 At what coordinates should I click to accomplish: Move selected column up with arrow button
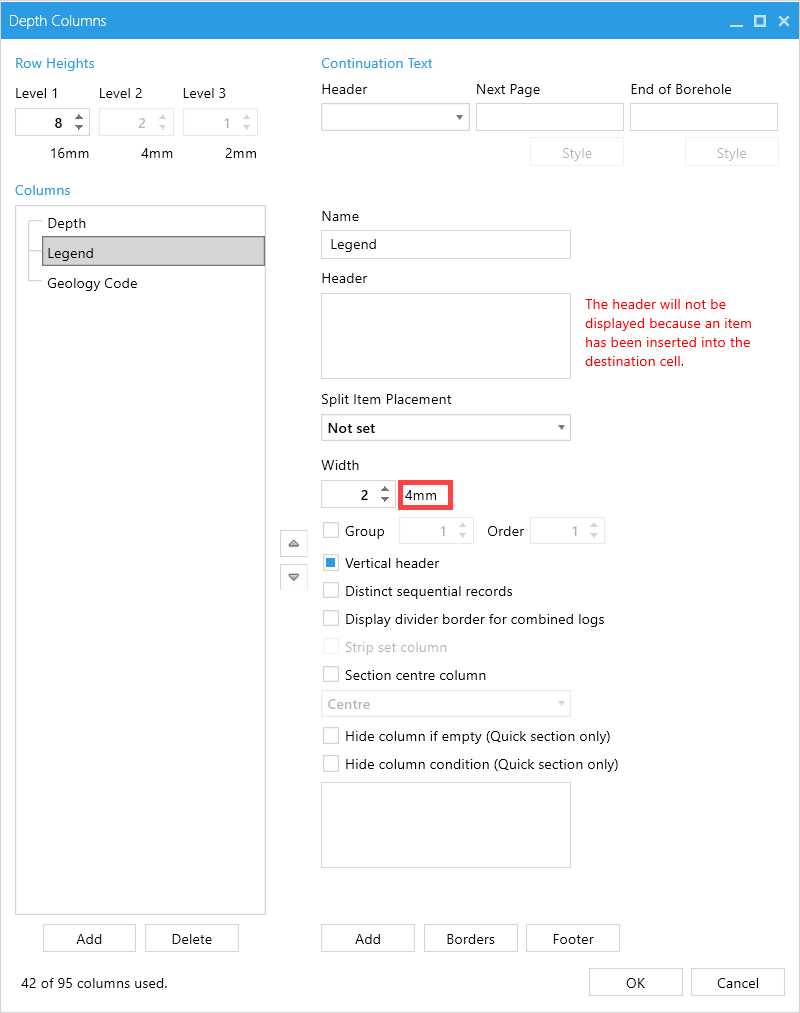coord(293,543)
